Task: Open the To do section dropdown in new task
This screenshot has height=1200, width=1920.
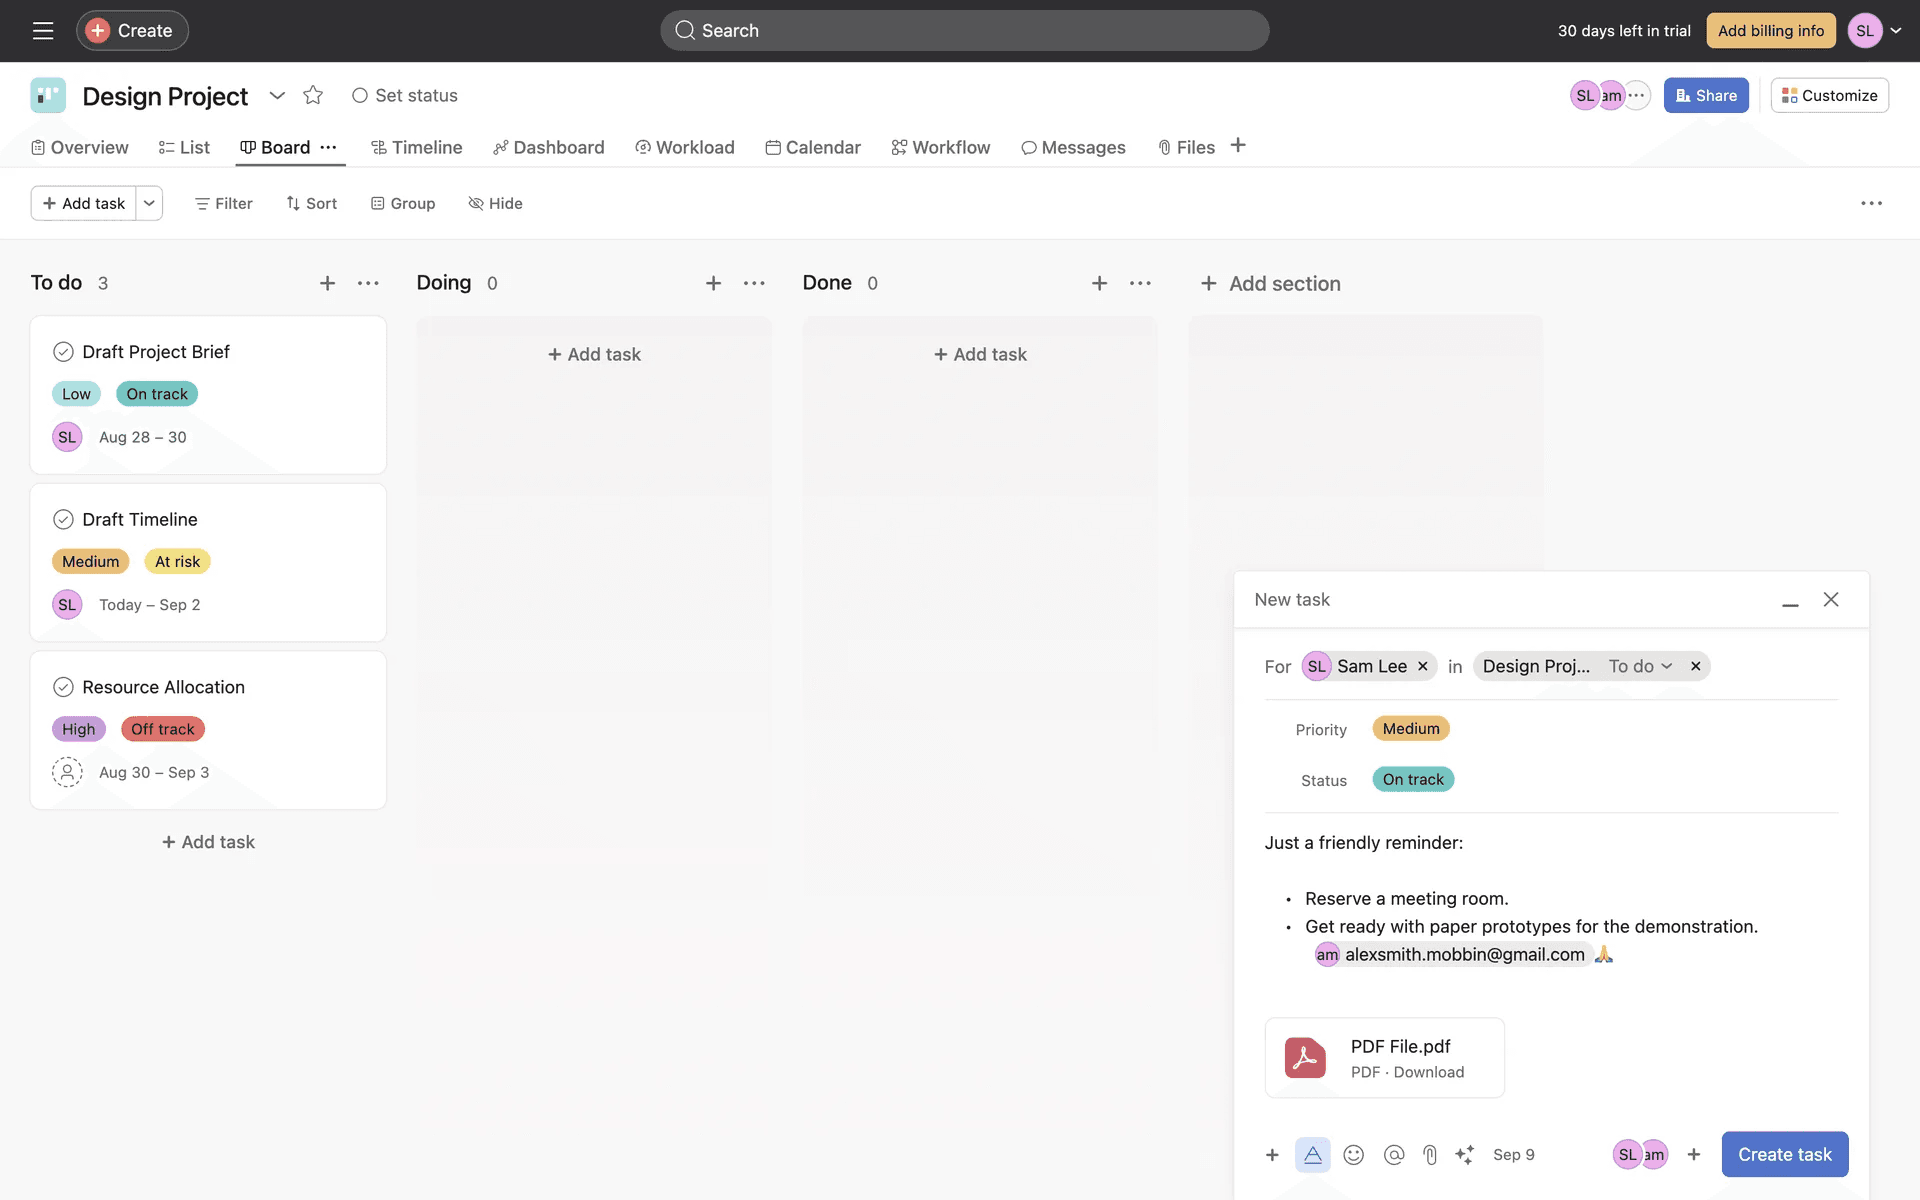Action: [x=1640, y=666]
